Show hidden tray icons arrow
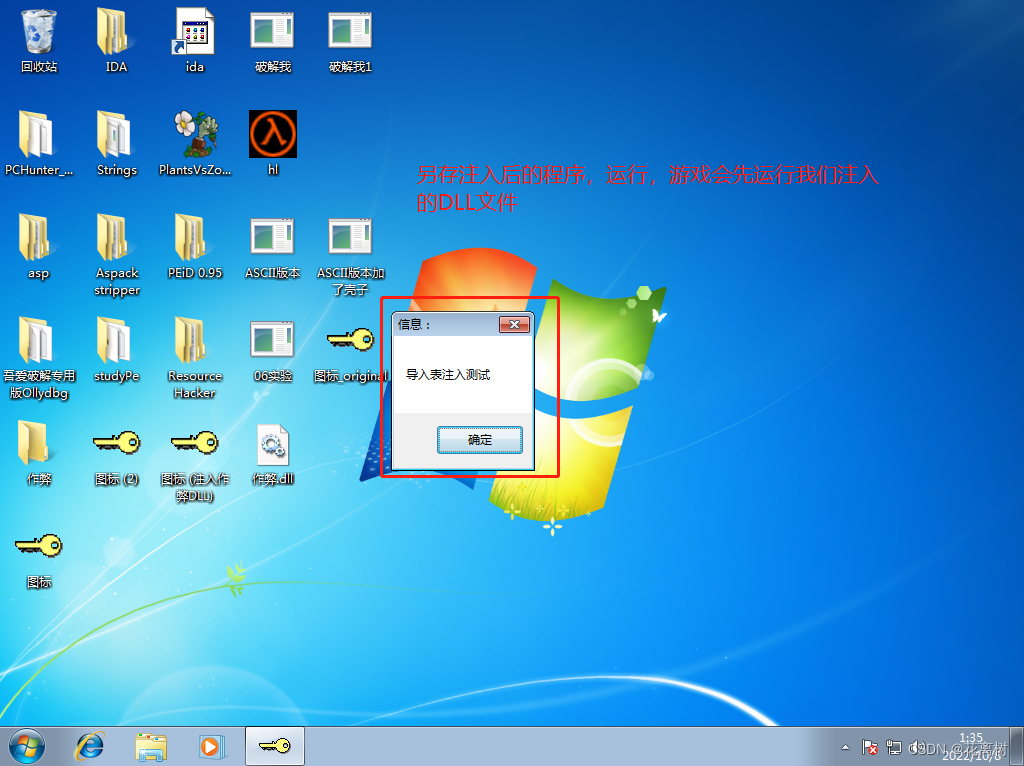Image resolution: width=1024 pixels, height=766 pixels. 846,747
